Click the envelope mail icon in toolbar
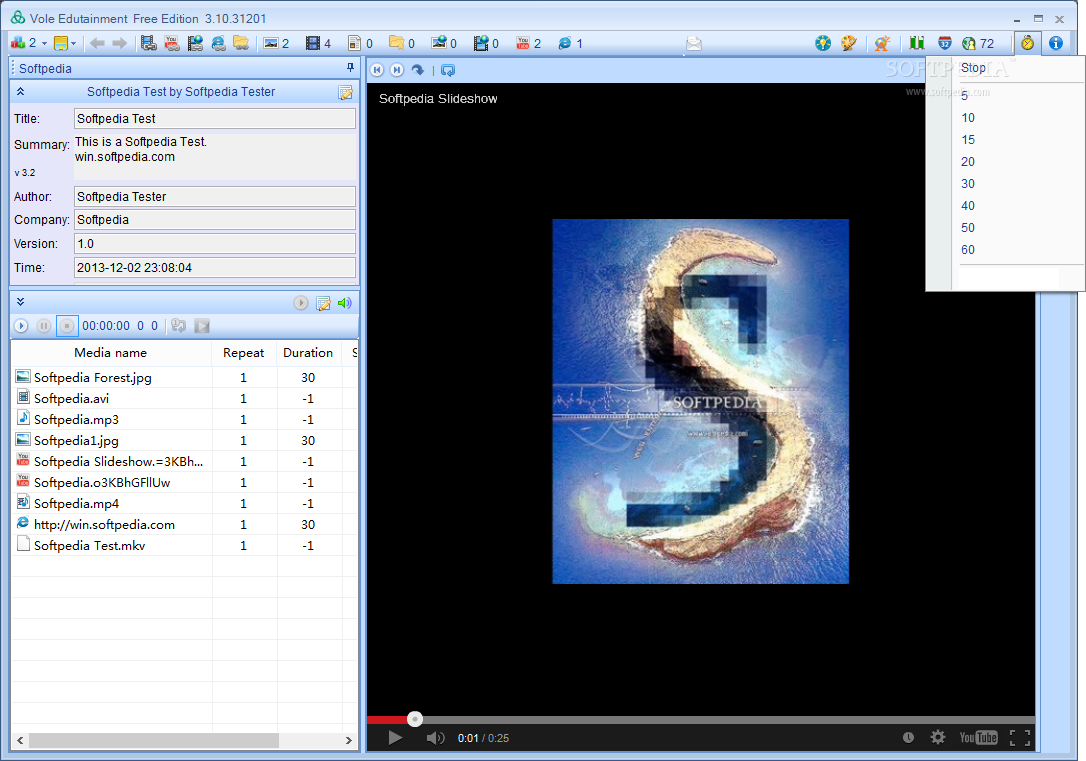Viewport: 1086px width, 761px height. pyautogui.click(x=694, y=44)
